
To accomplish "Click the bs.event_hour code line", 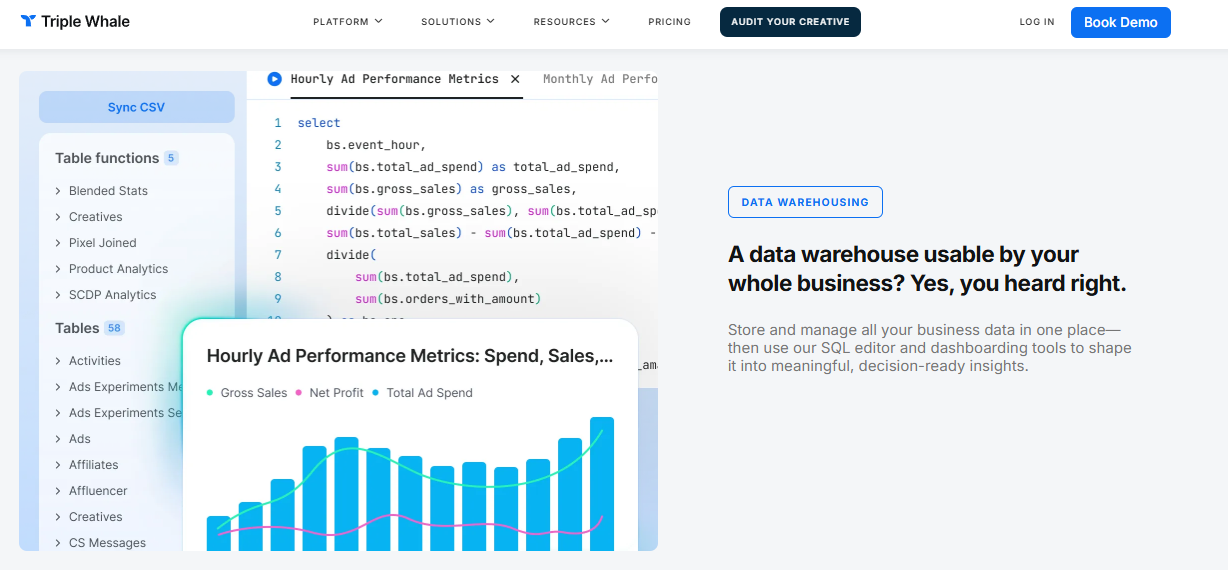I will [376, 145].
